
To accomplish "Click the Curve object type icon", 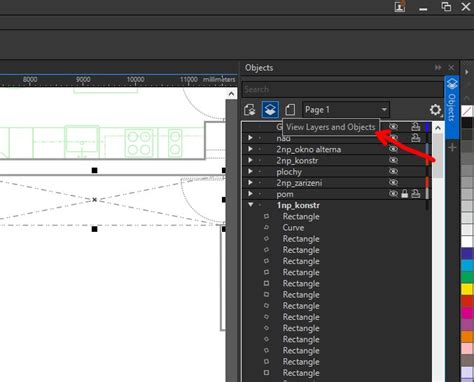I will pyautogui.click(x=266, y=227).
